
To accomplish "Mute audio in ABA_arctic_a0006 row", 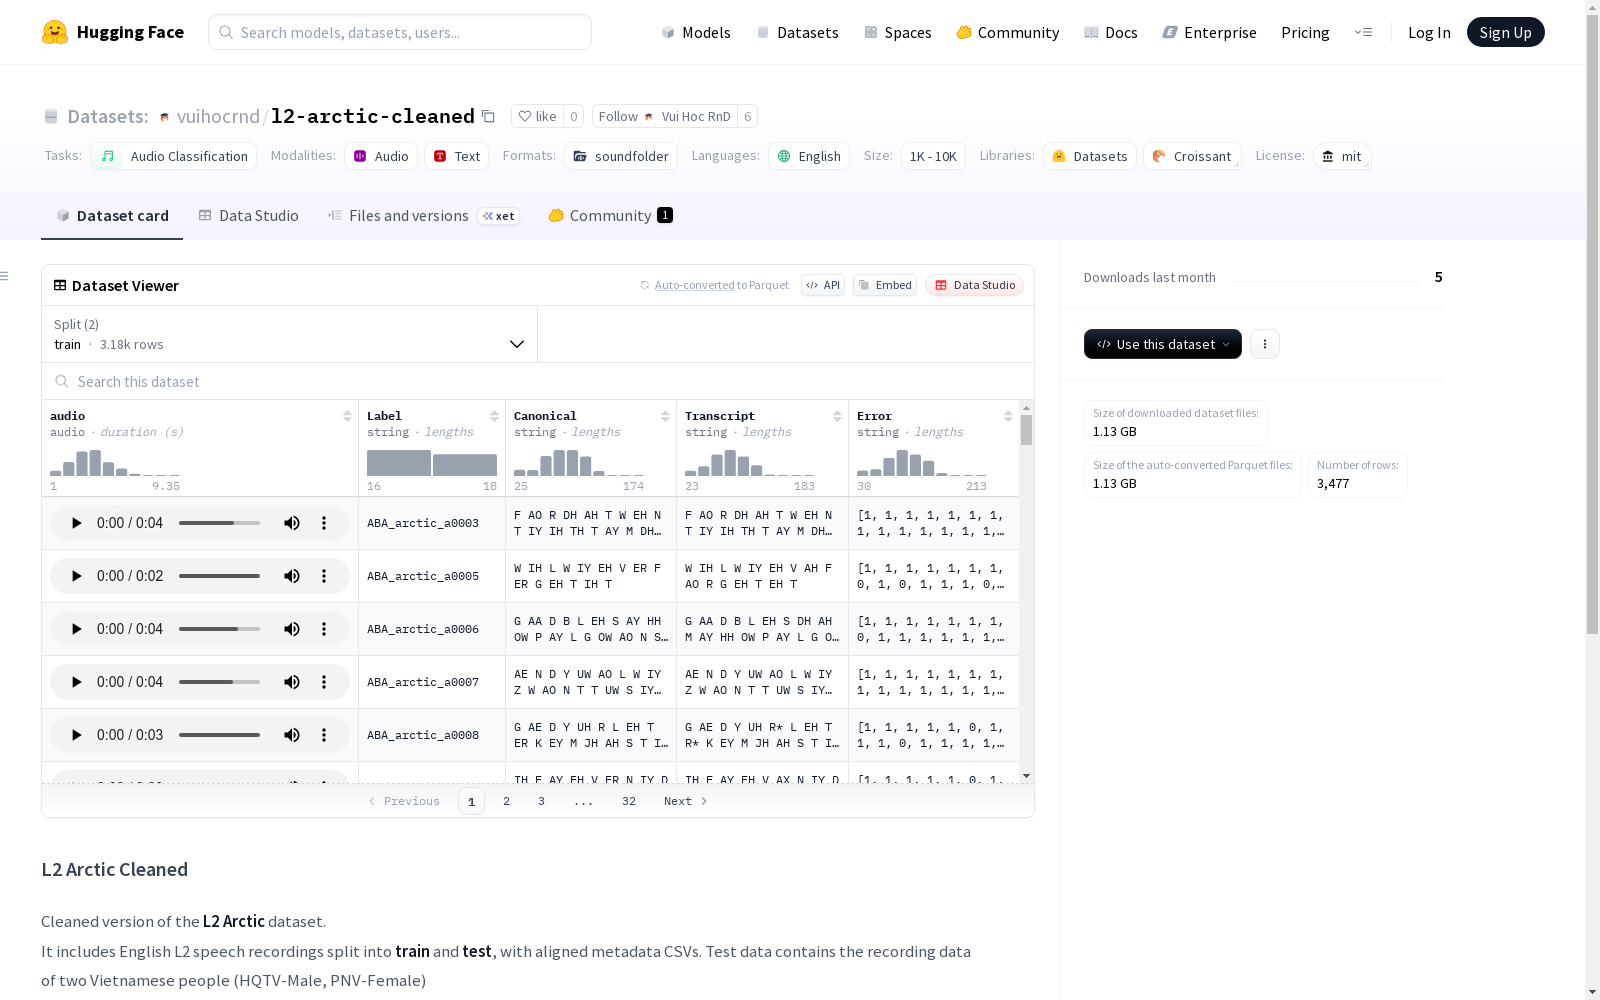I will coord(292,629).
